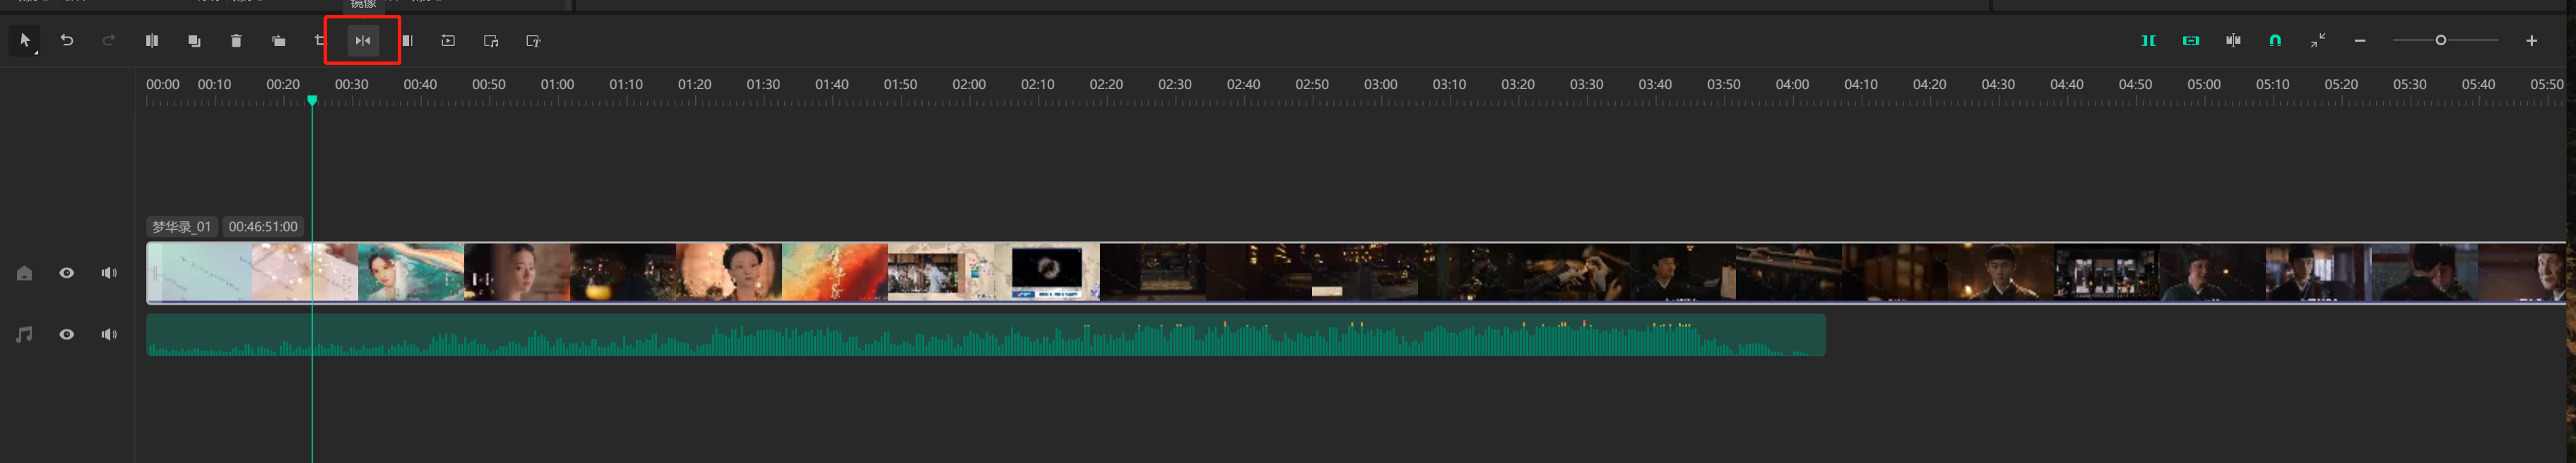Jump to 05:00 on the ruler

coord(2204,85)
